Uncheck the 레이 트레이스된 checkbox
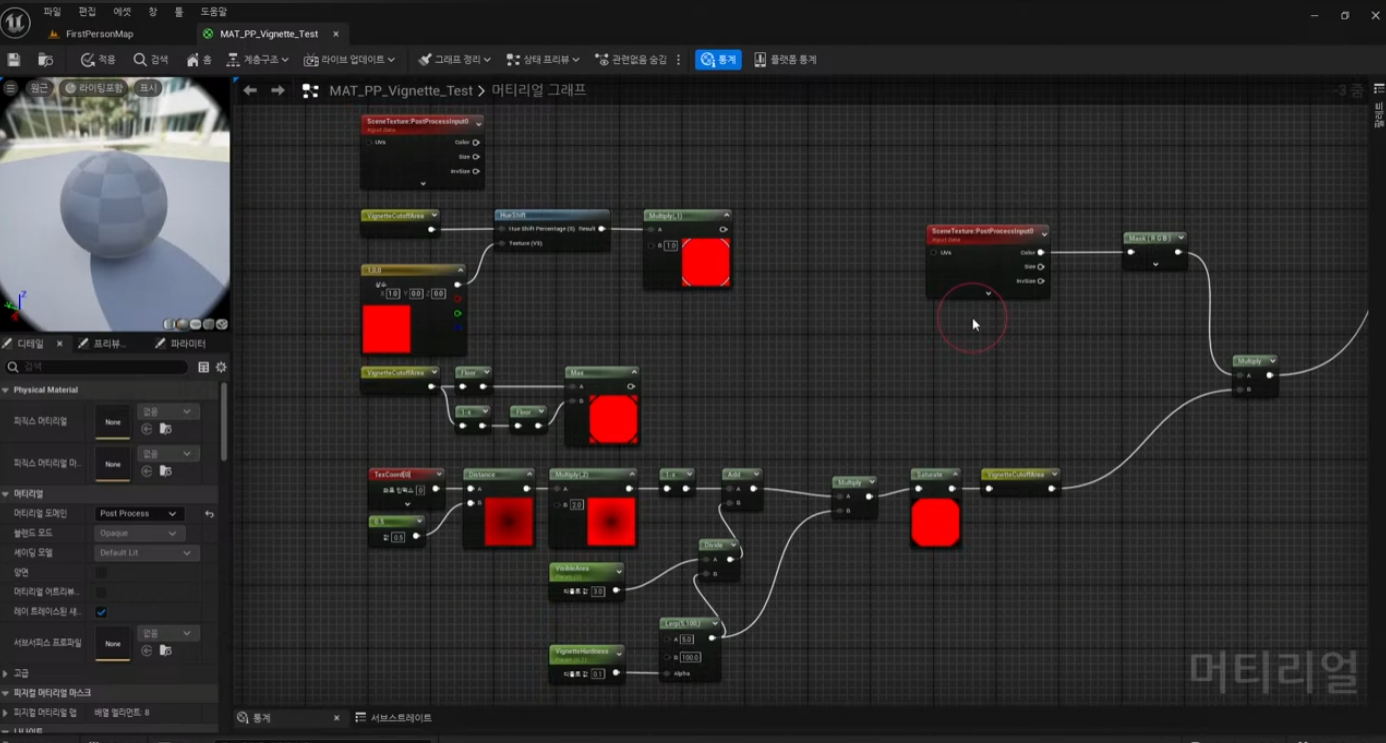 101,612
